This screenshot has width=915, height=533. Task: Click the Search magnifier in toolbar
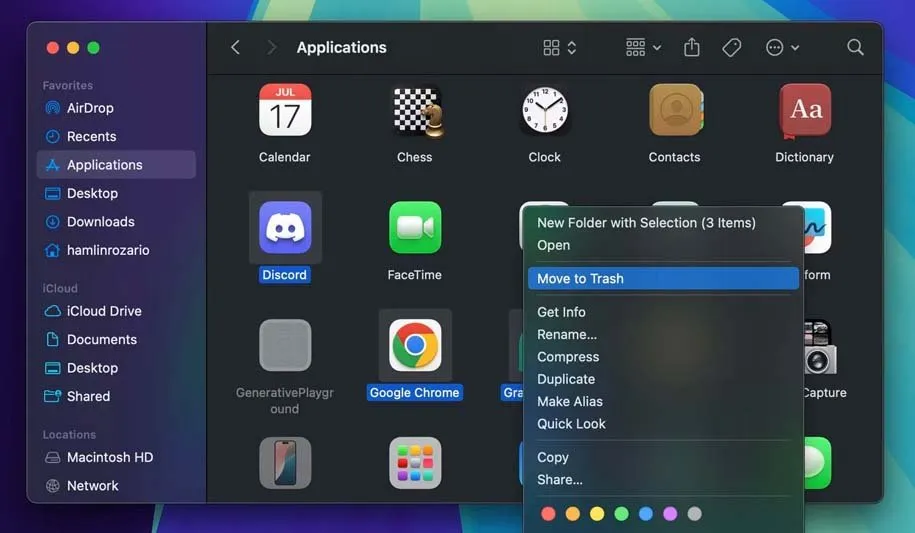[x=855, y=47]
